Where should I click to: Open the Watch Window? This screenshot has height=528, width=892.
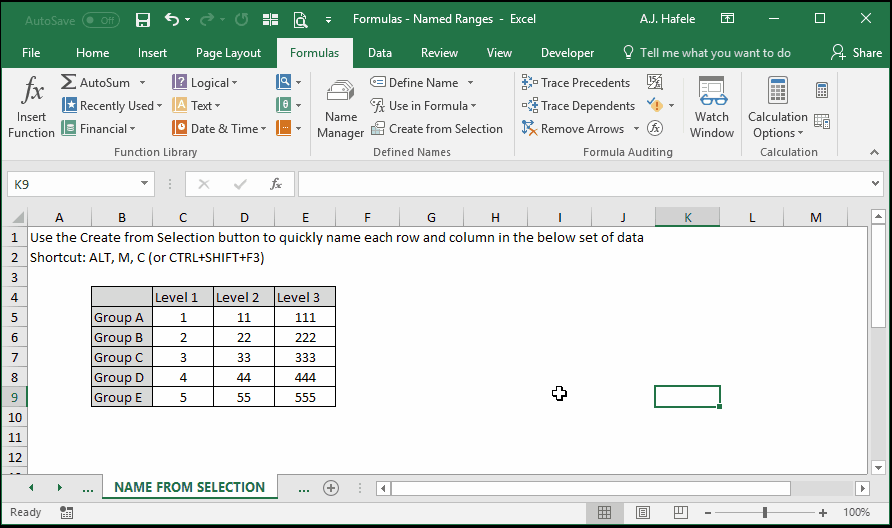coord(712,108)
